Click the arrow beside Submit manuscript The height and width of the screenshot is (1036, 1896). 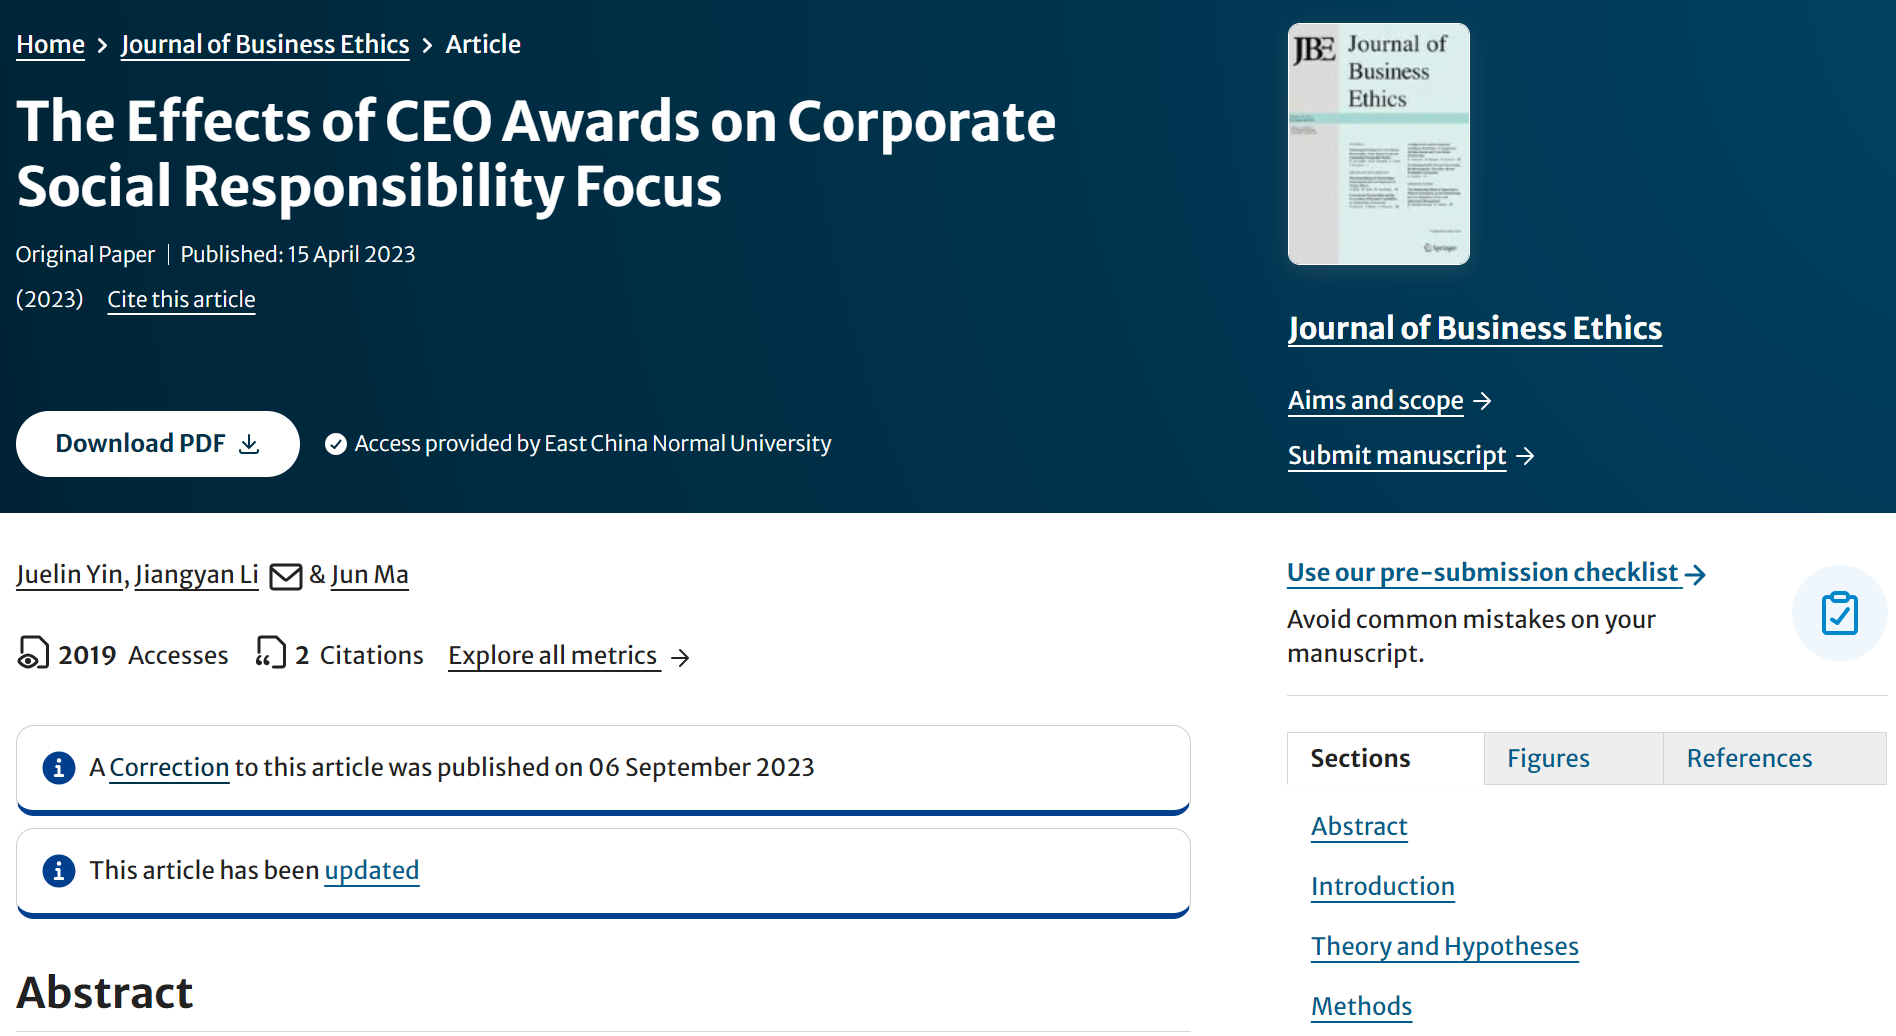1525,456
